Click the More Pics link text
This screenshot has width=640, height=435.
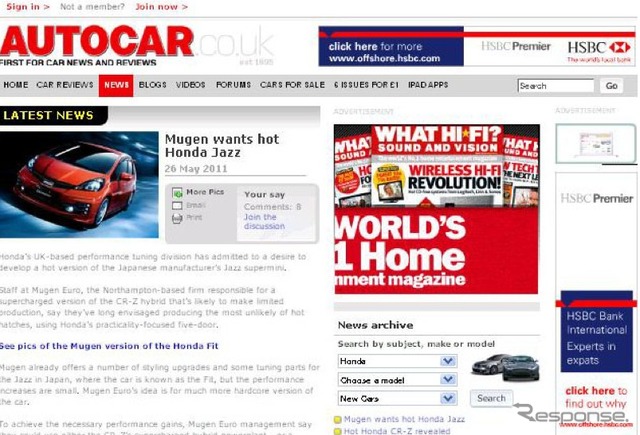[x=205, y=192]
